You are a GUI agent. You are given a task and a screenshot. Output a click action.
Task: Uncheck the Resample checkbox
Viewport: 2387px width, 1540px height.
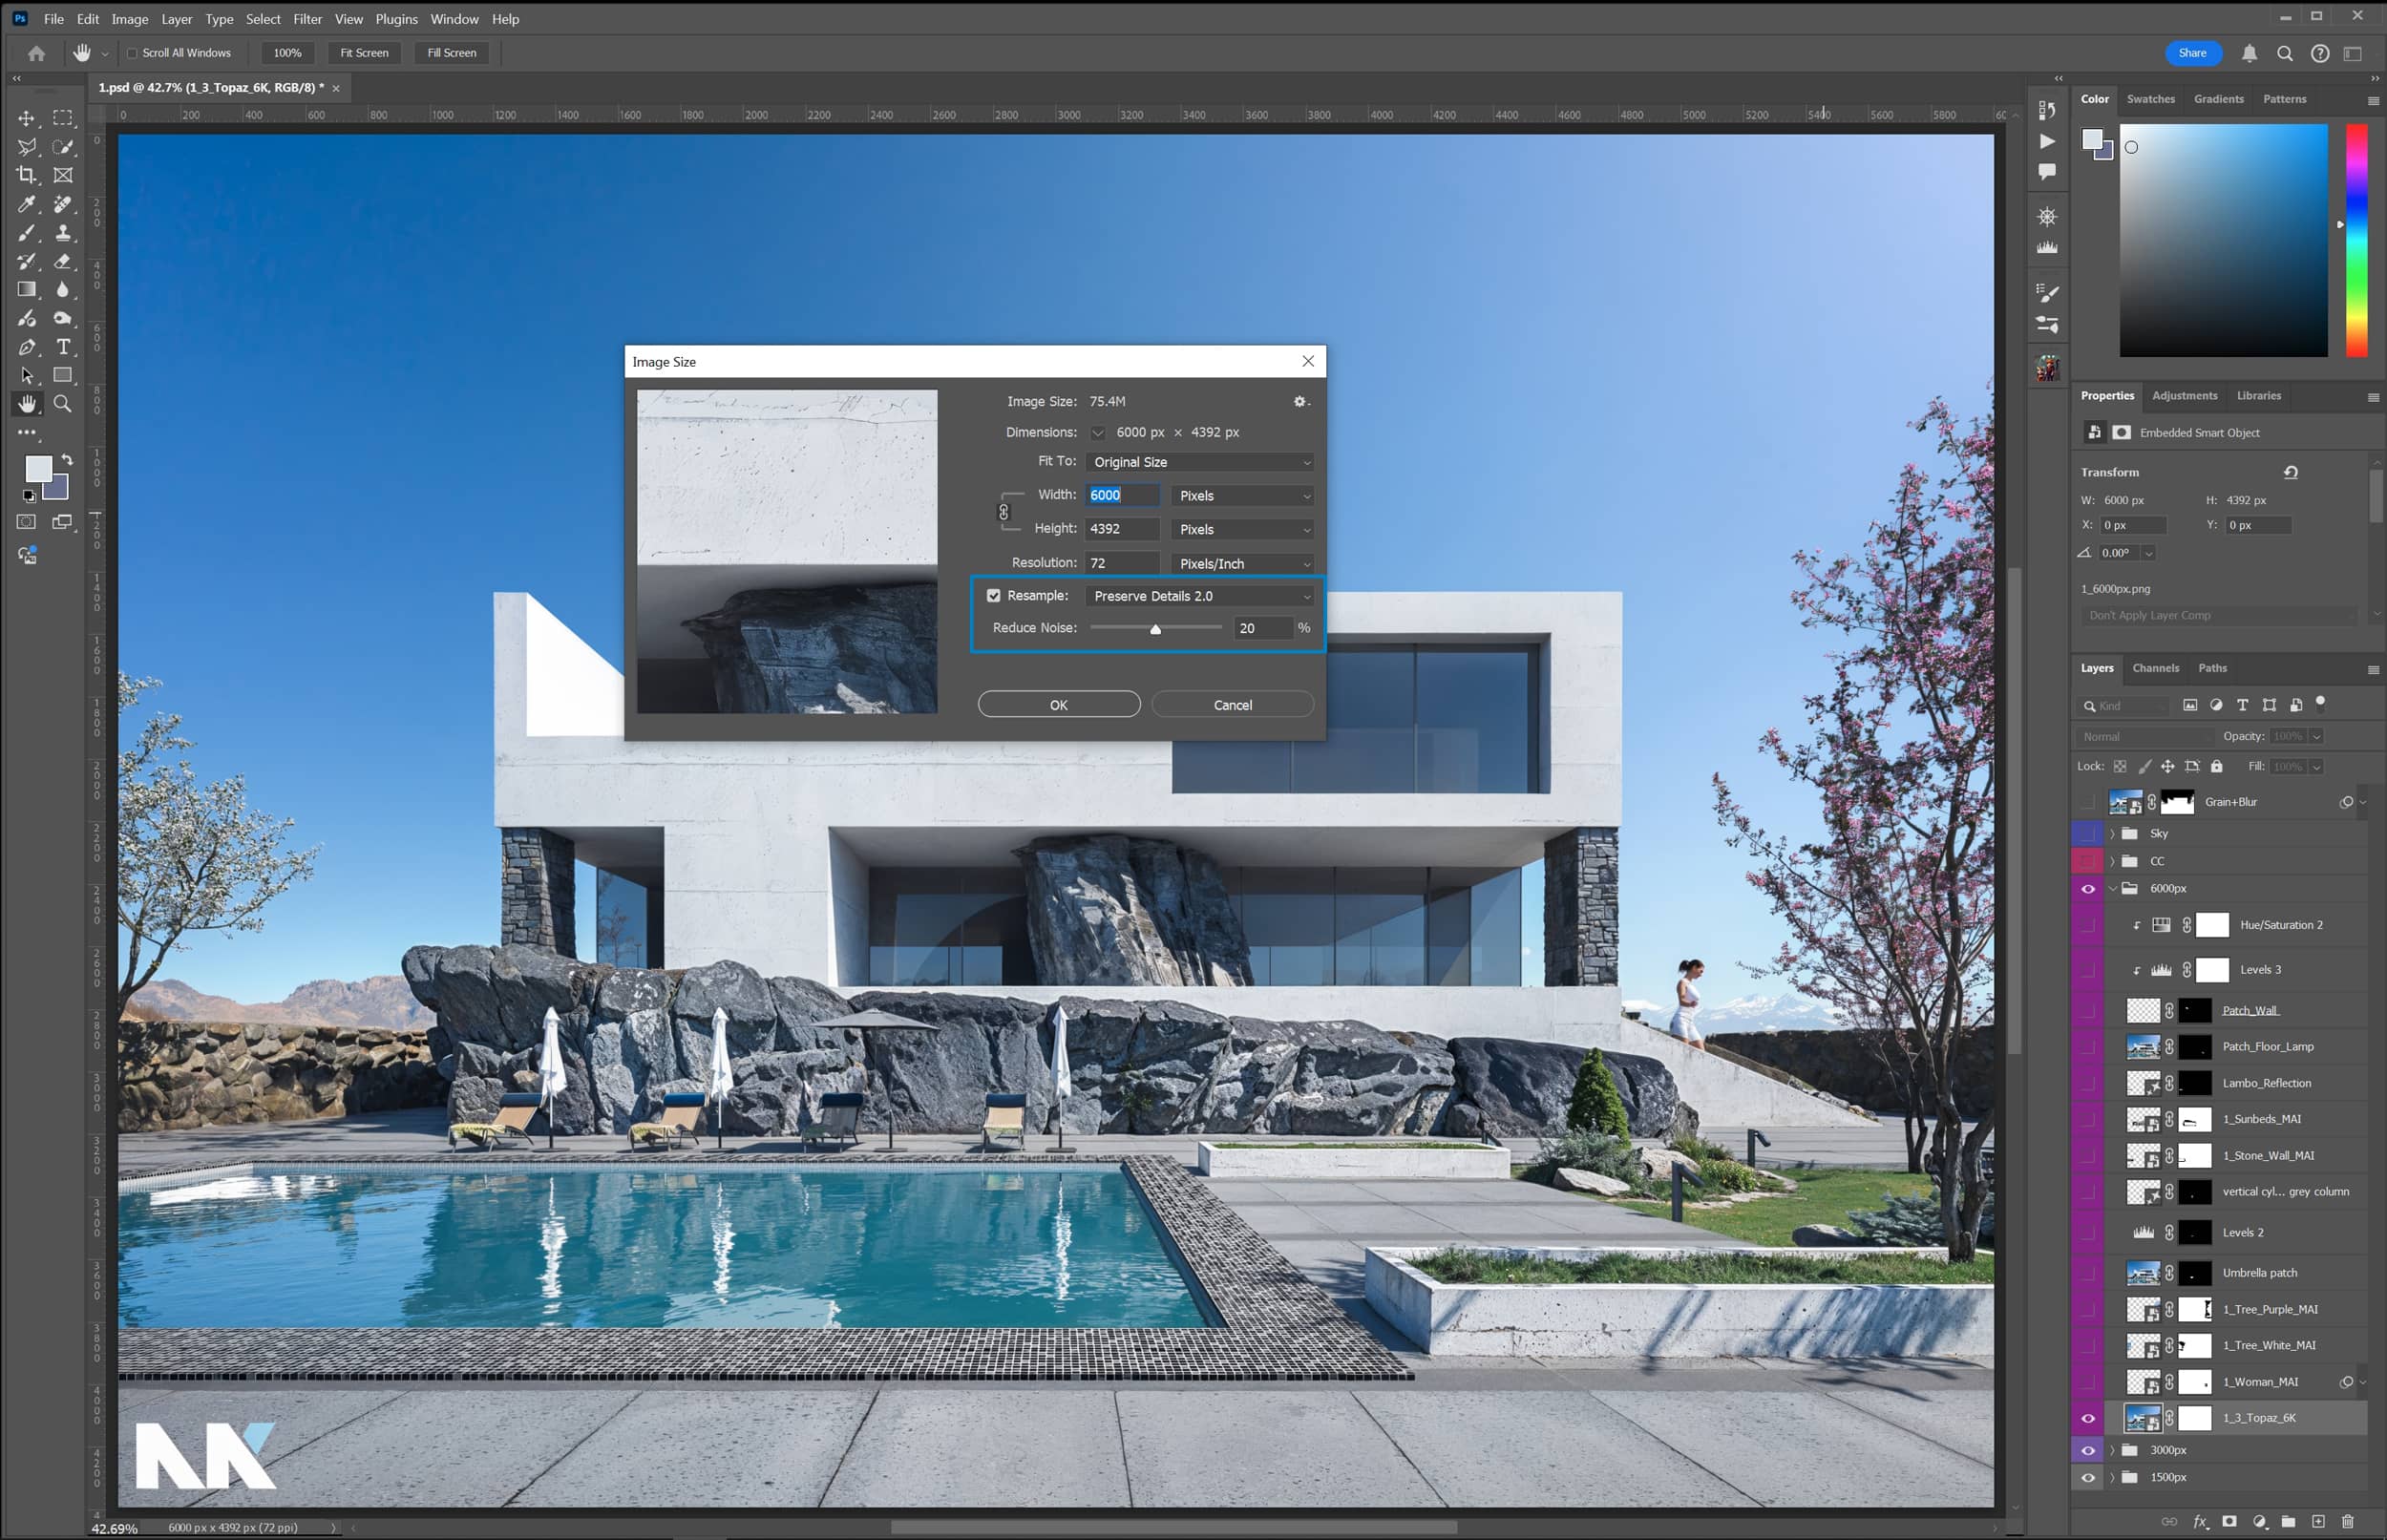(994, 596)
